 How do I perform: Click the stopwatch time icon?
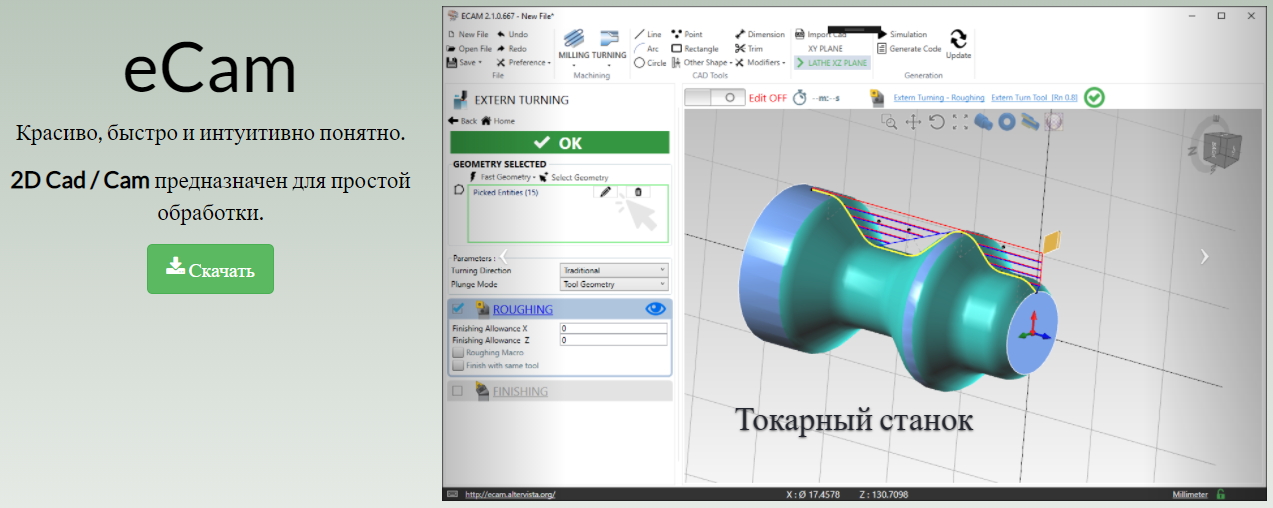799,97
